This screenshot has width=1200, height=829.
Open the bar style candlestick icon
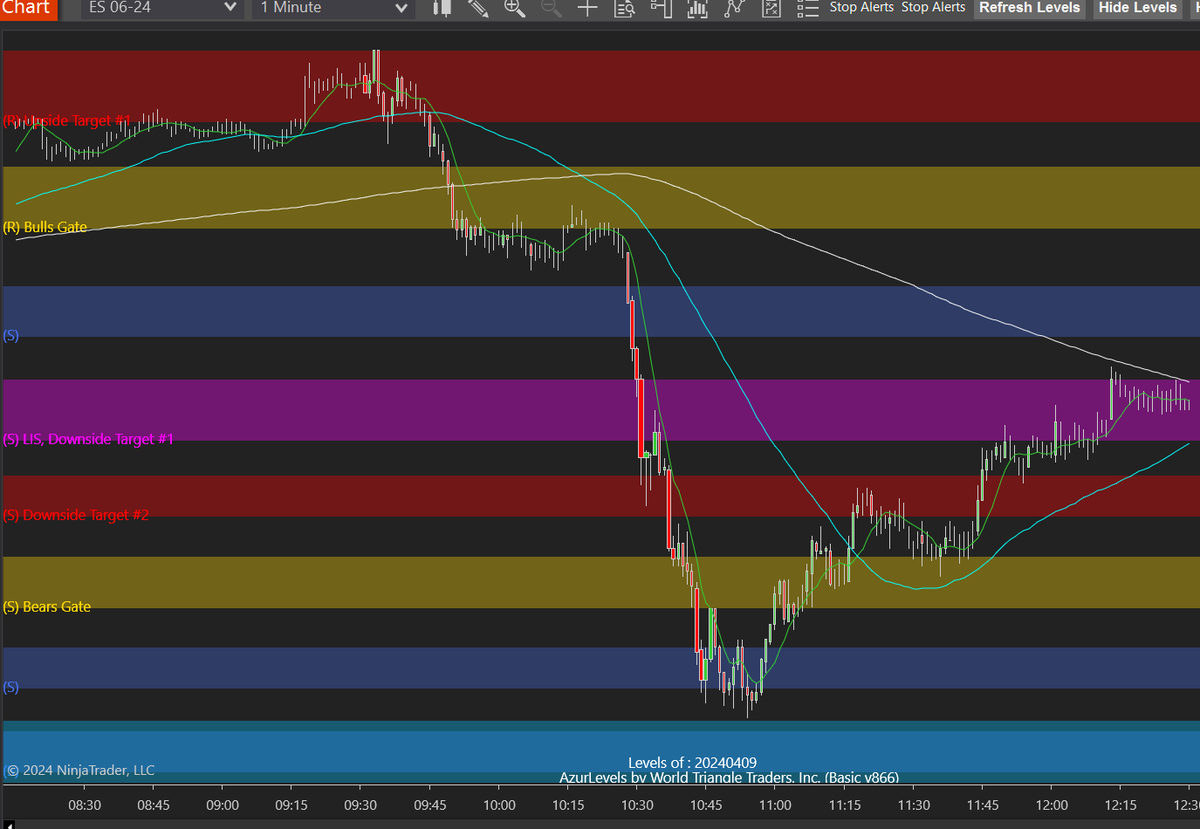pos(443,8)
